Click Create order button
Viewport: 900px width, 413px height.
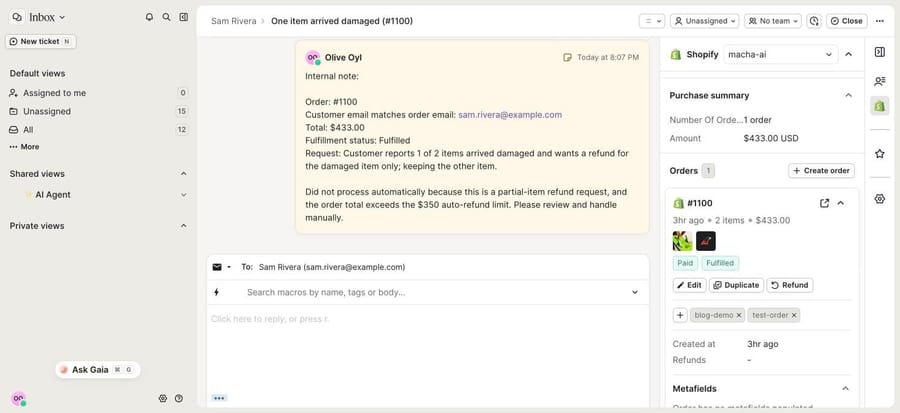(x=821, y=171)
